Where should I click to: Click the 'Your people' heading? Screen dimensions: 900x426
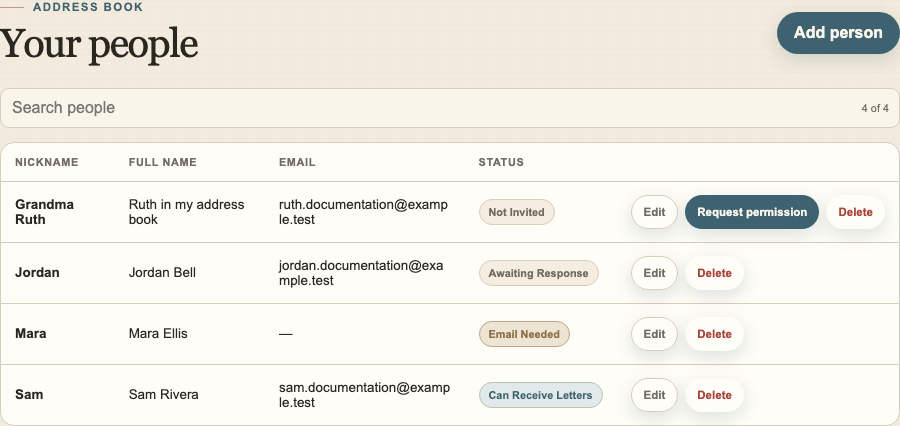[99, 44]
